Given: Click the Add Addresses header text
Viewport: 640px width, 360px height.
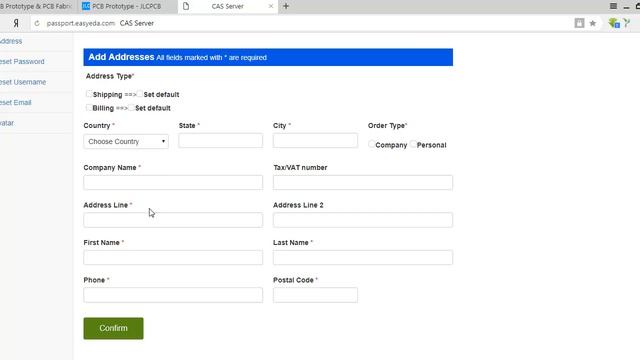Looking at the screenshot, I should point(121,57).
